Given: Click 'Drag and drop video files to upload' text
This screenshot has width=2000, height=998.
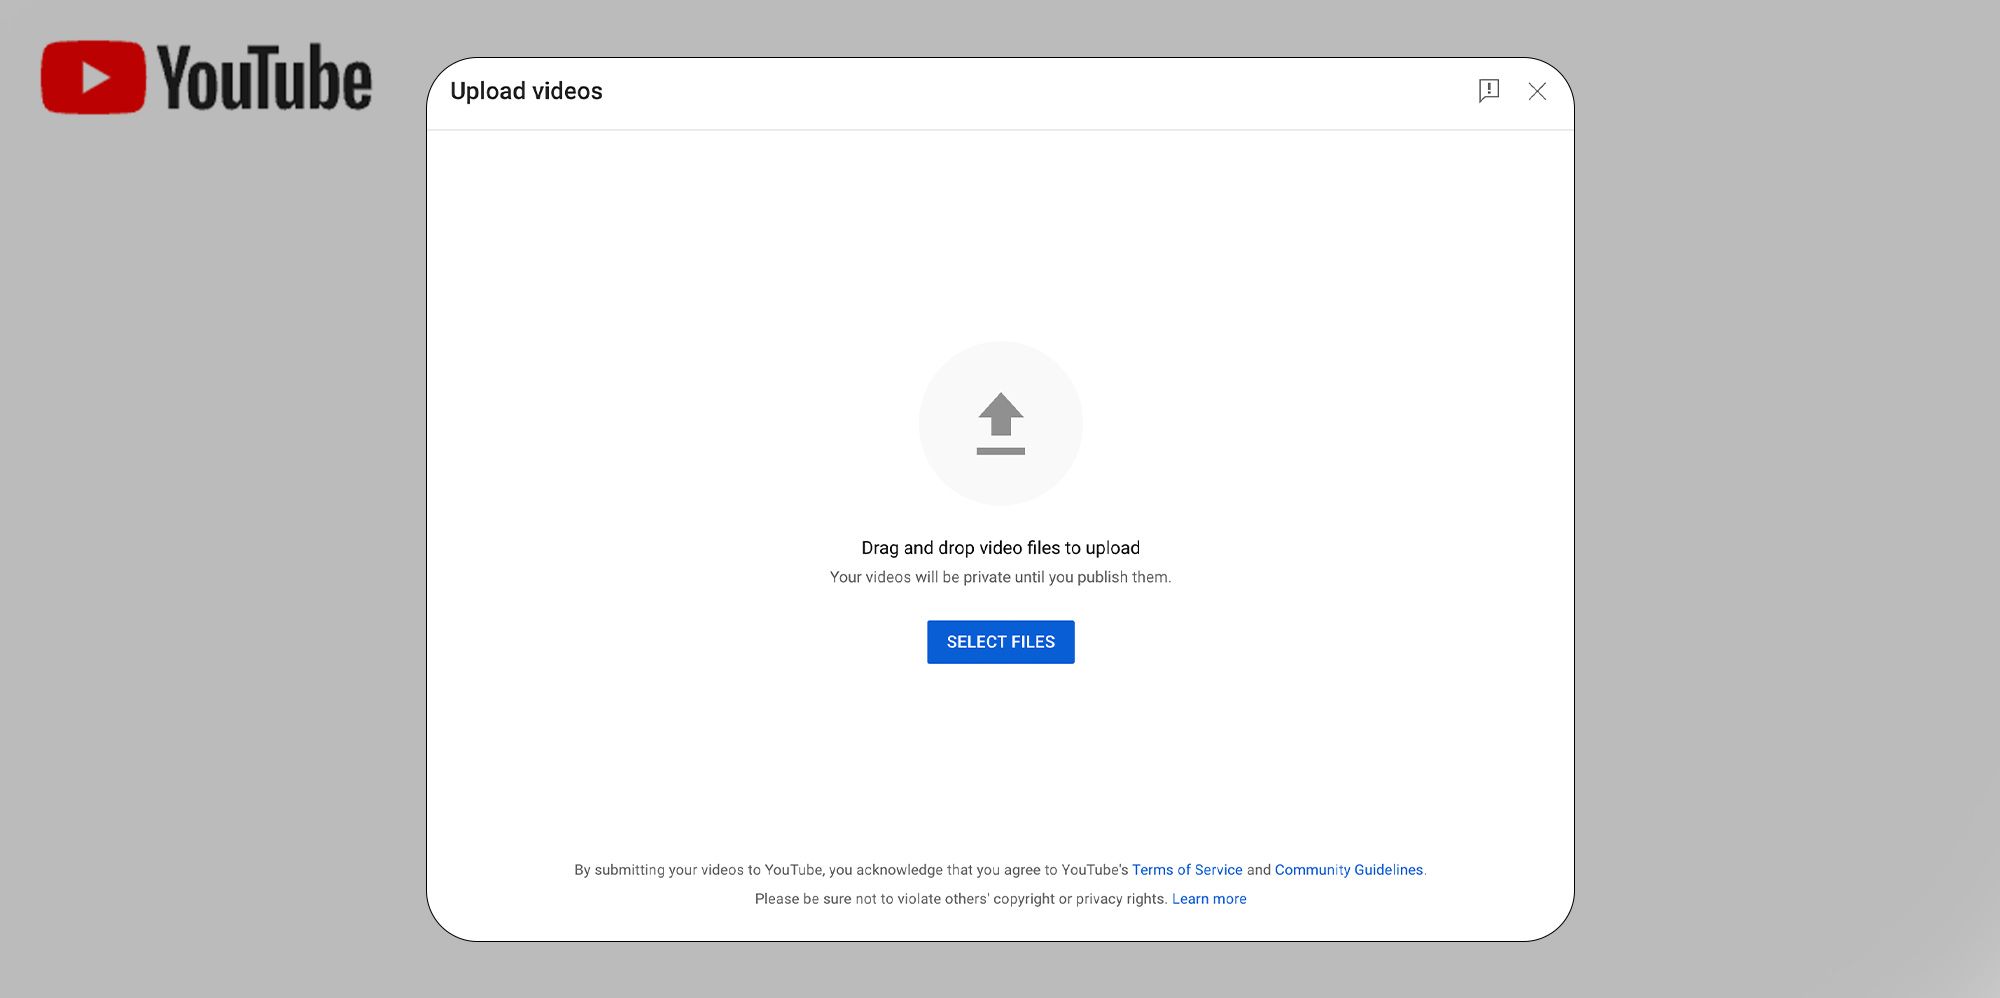Looking at the screenshot, I should coord(1000,548).
